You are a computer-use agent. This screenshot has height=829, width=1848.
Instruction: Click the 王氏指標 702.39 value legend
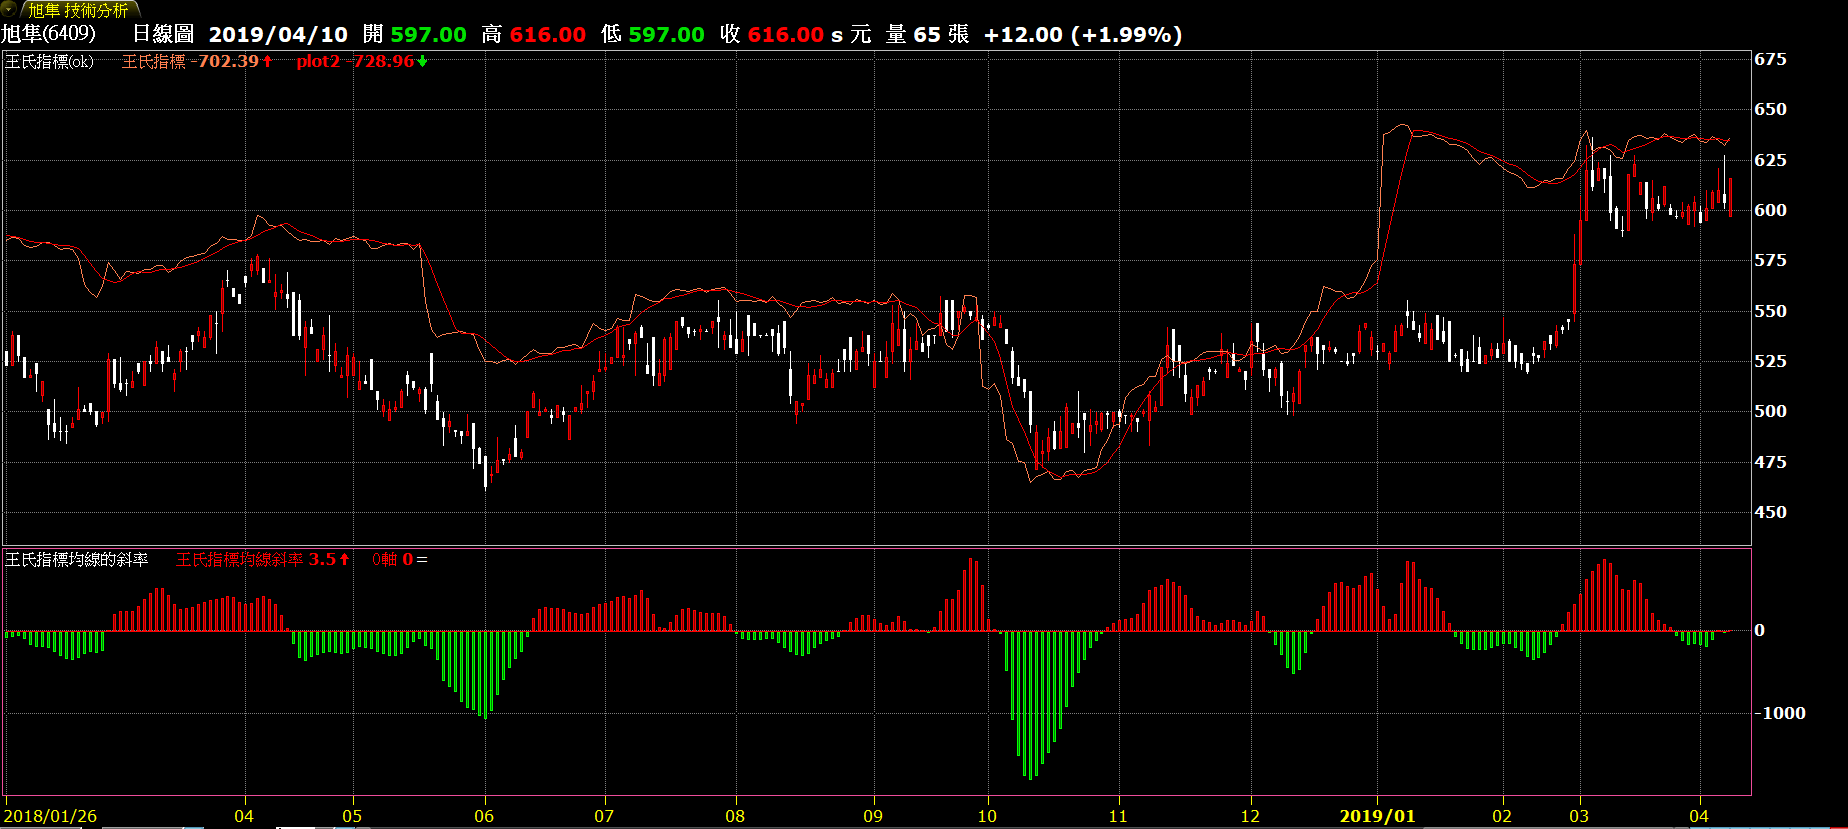[190, 62]
